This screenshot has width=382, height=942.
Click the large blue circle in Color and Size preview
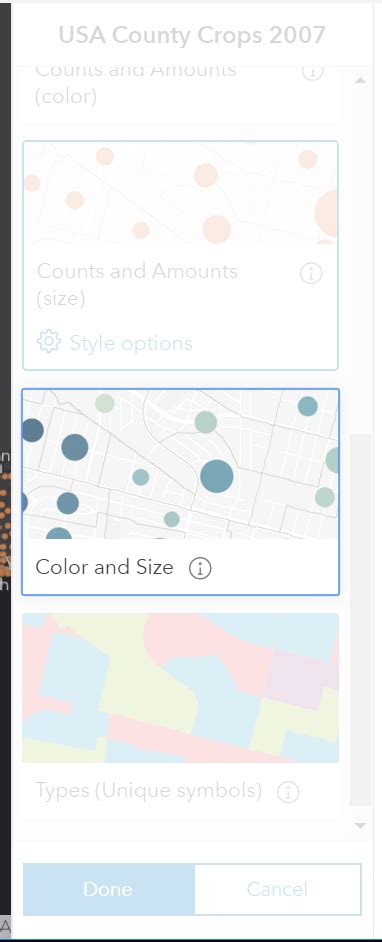pos(217,476)
